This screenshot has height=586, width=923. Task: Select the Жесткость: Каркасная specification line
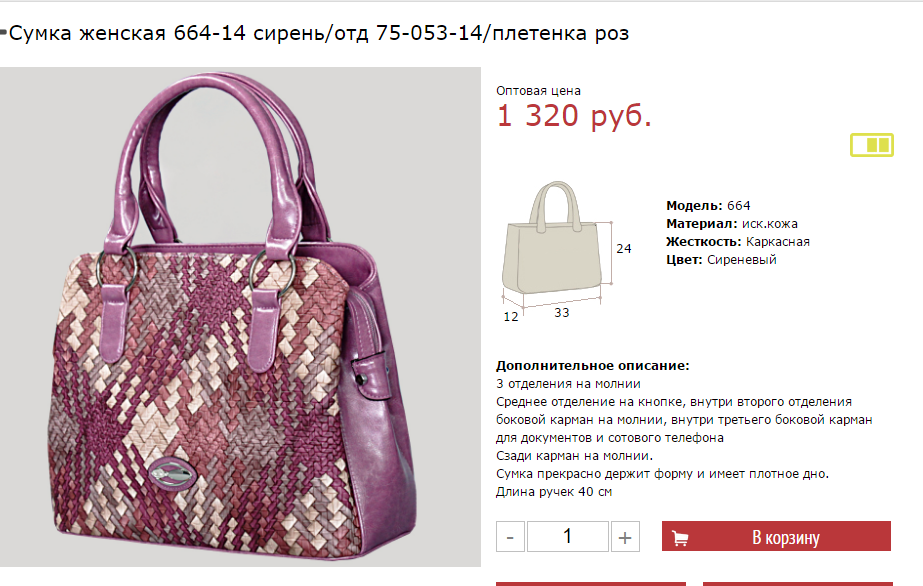[738, 242]
